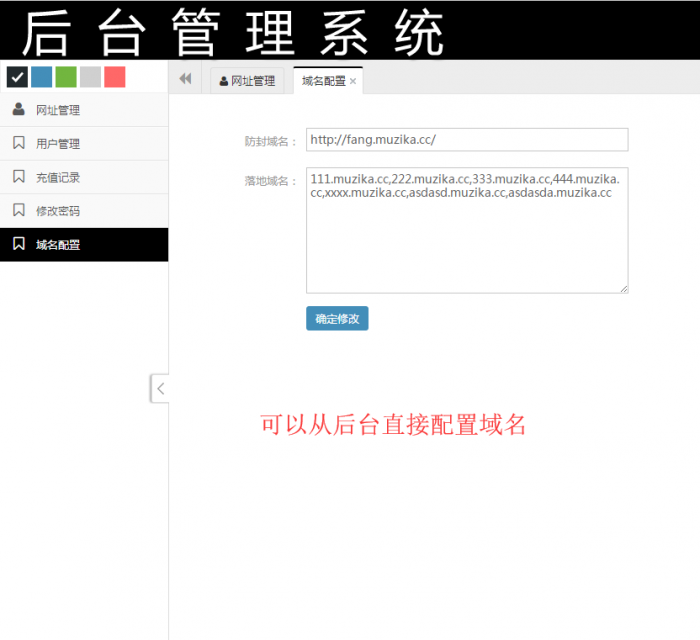
Task: Select the black theme swatch with checkmark
Action: point(17,77)
